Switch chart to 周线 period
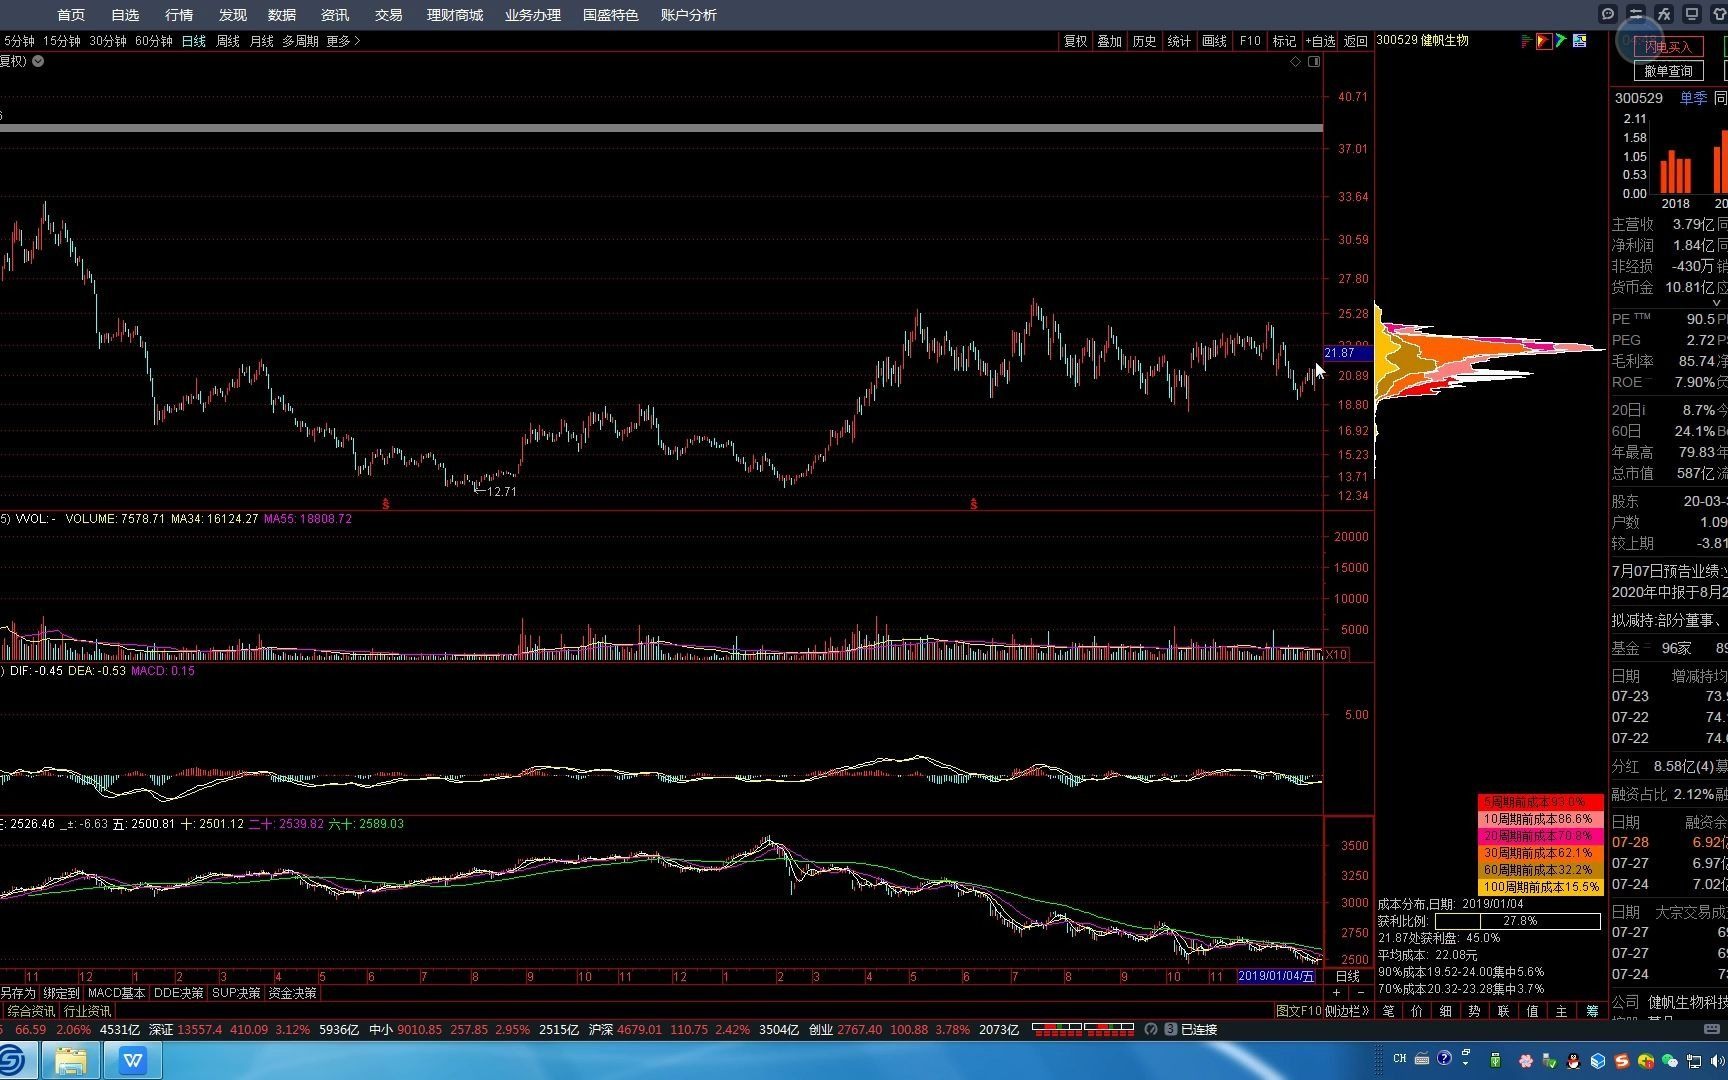 228,41
